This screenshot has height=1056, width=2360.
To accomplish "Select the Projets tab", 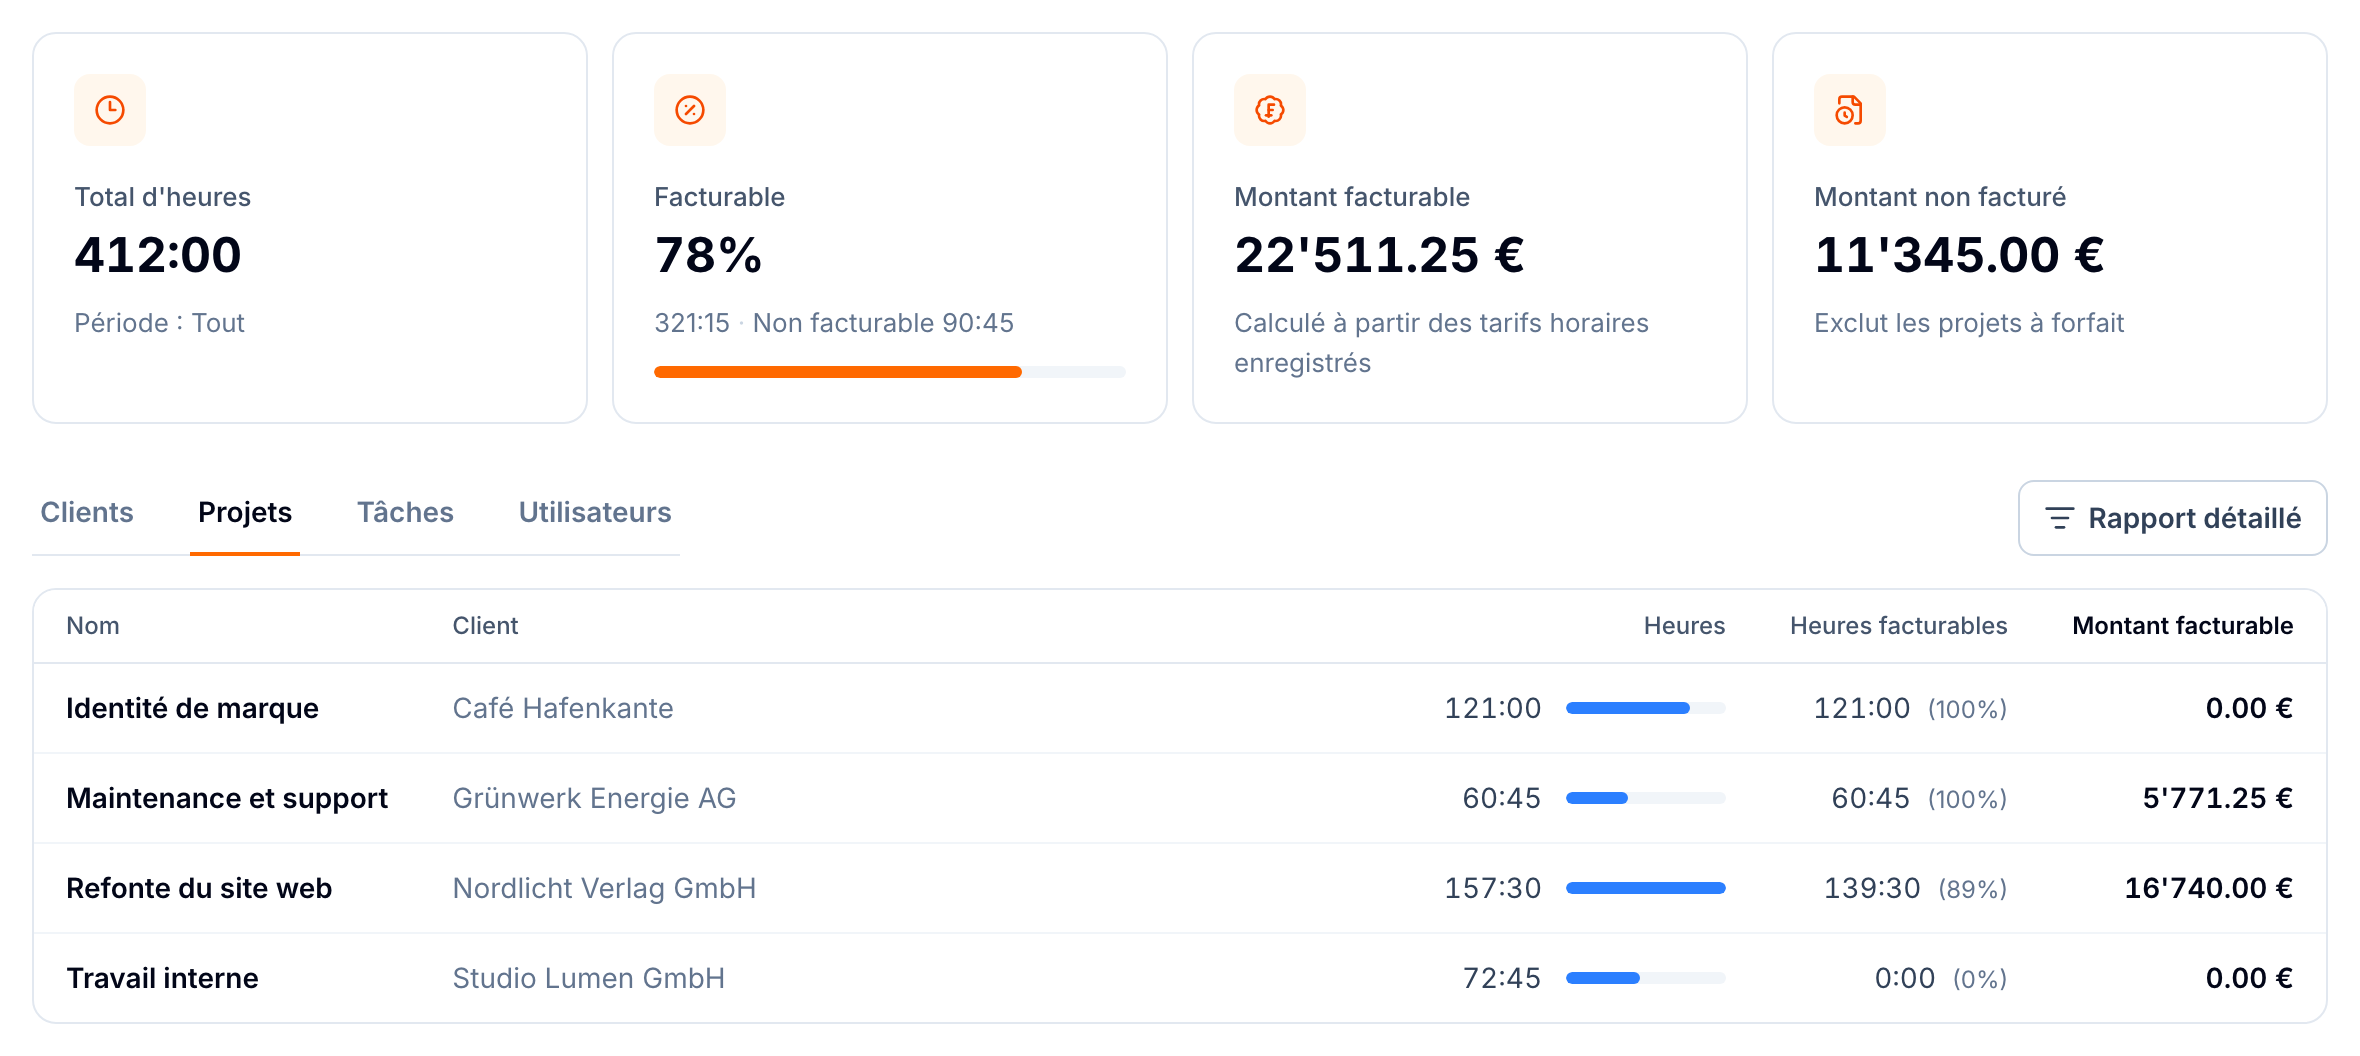I will 245,512.
